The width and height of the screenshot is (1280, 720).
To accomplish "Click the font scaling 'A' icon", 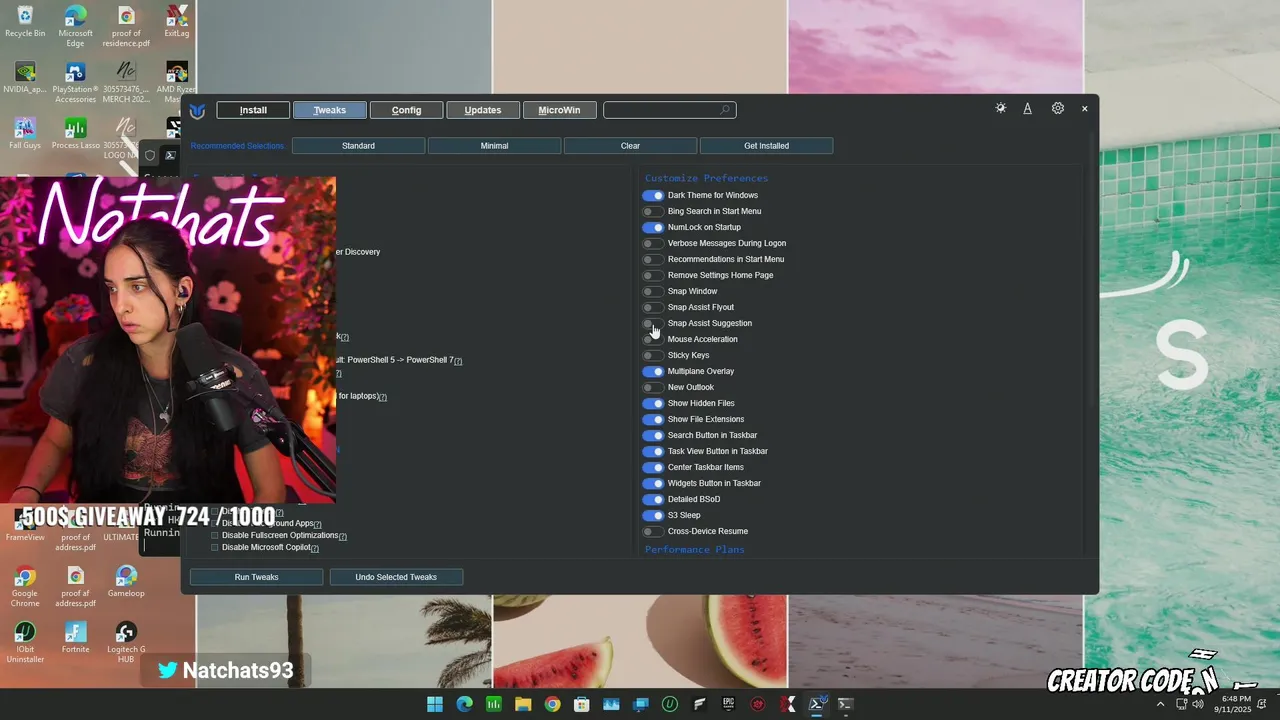I will [1027, 108].
